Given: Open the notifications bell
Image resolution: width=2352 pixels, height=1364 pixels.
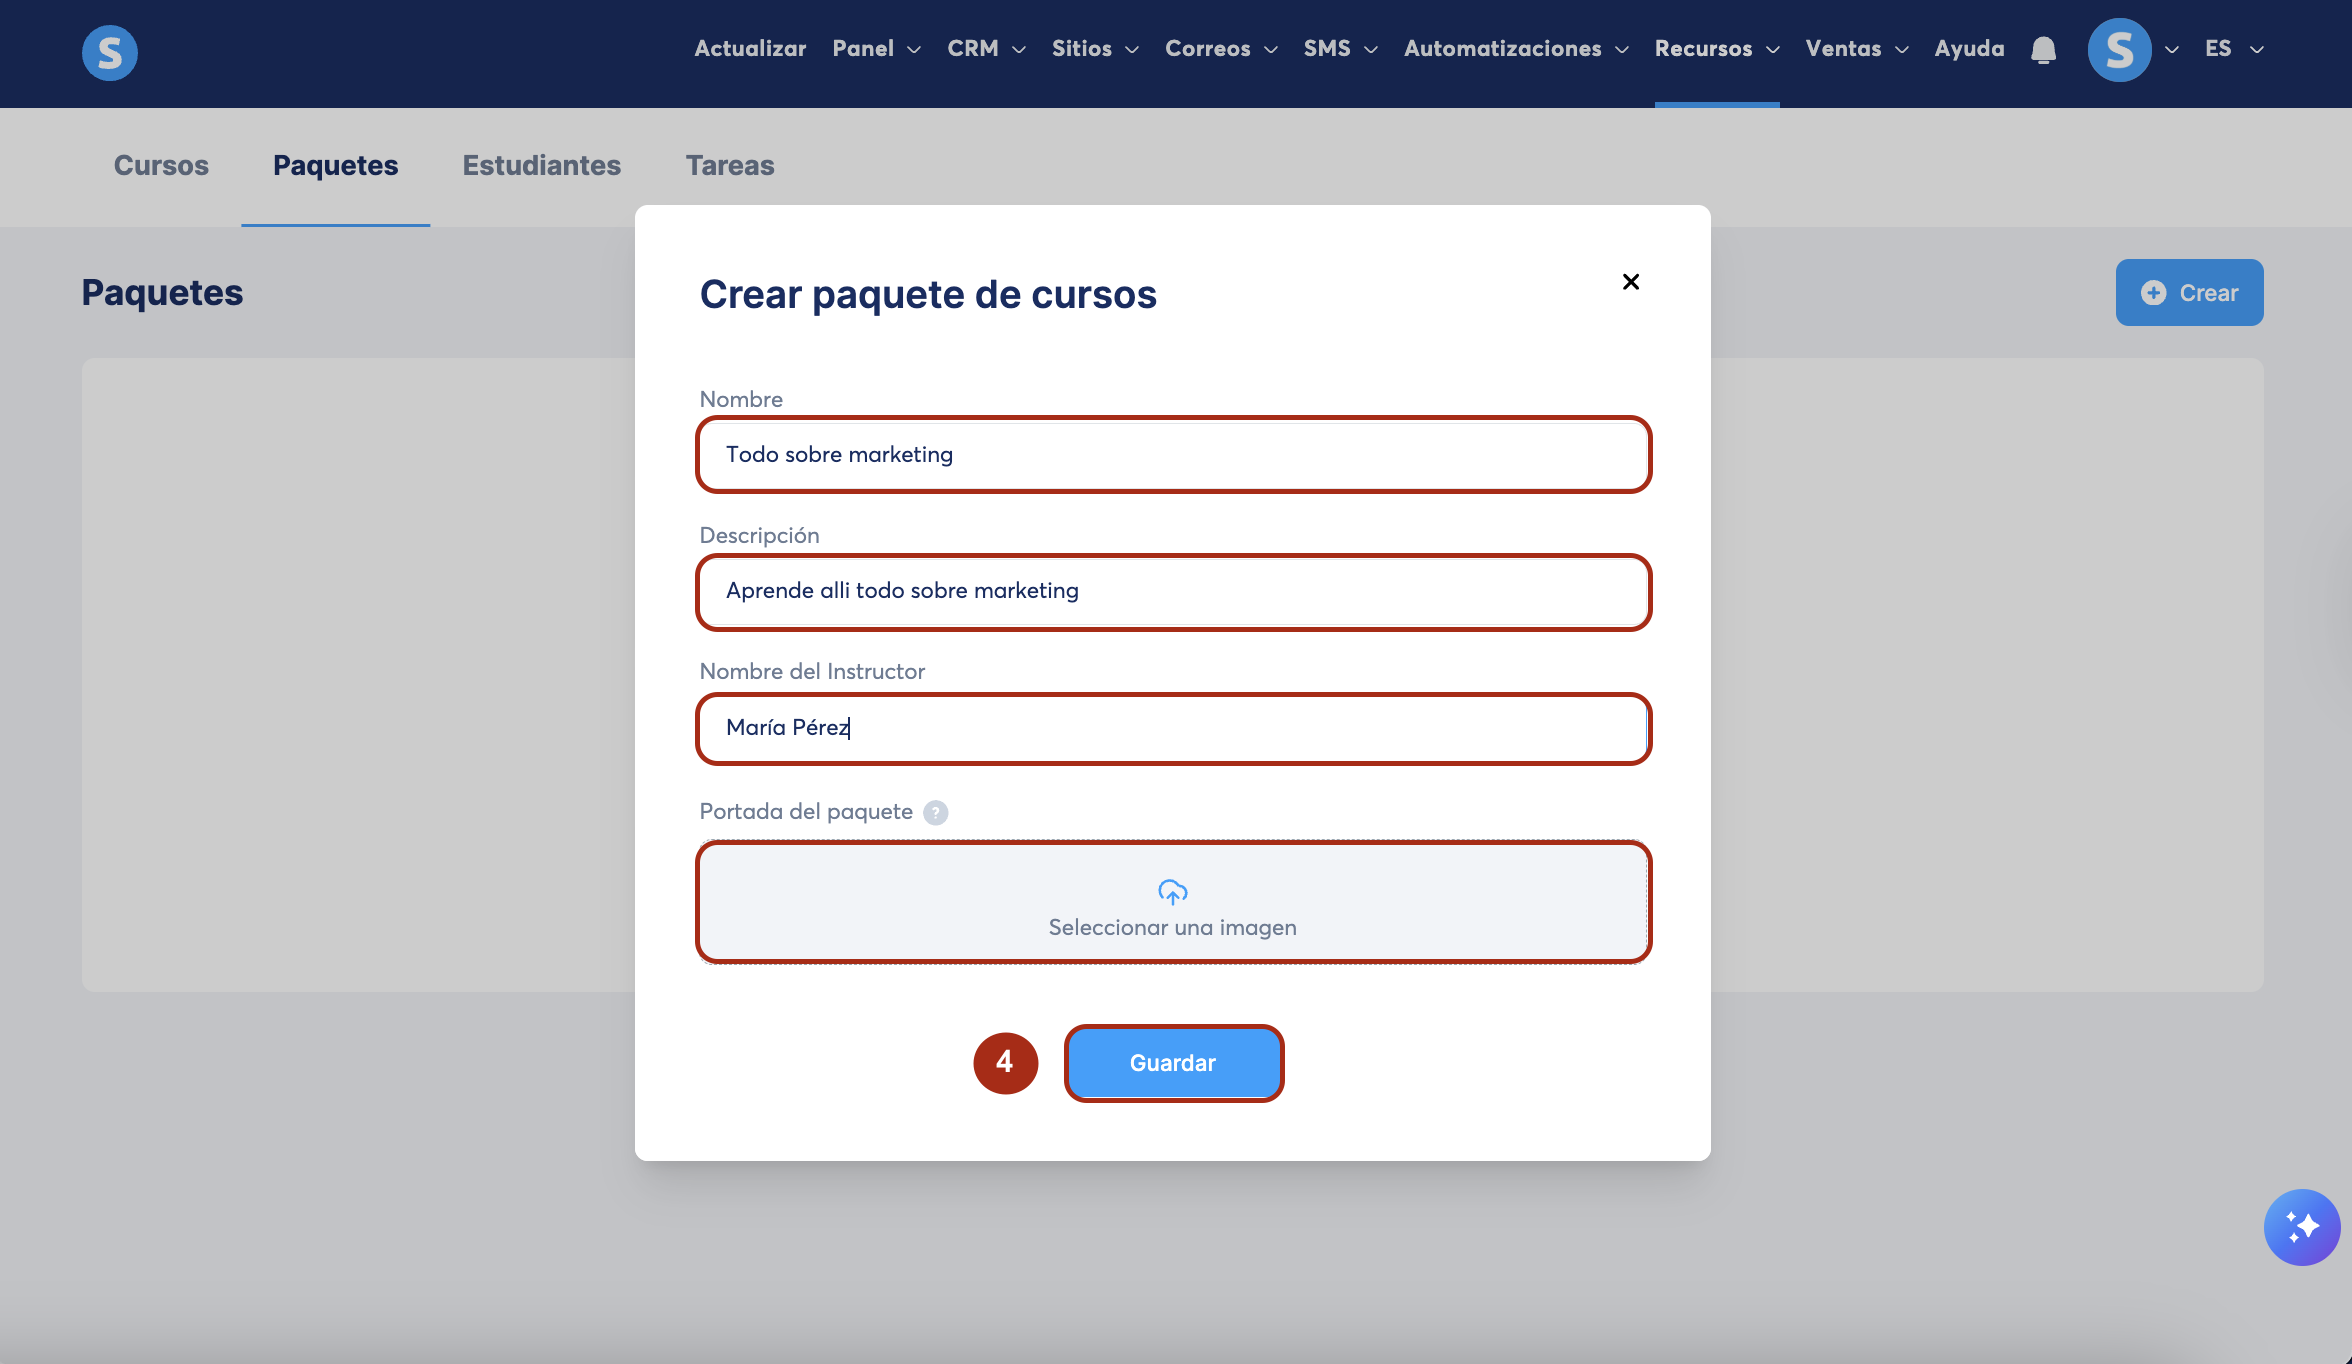Looking at the screenshot, I should click(2043, 50).
